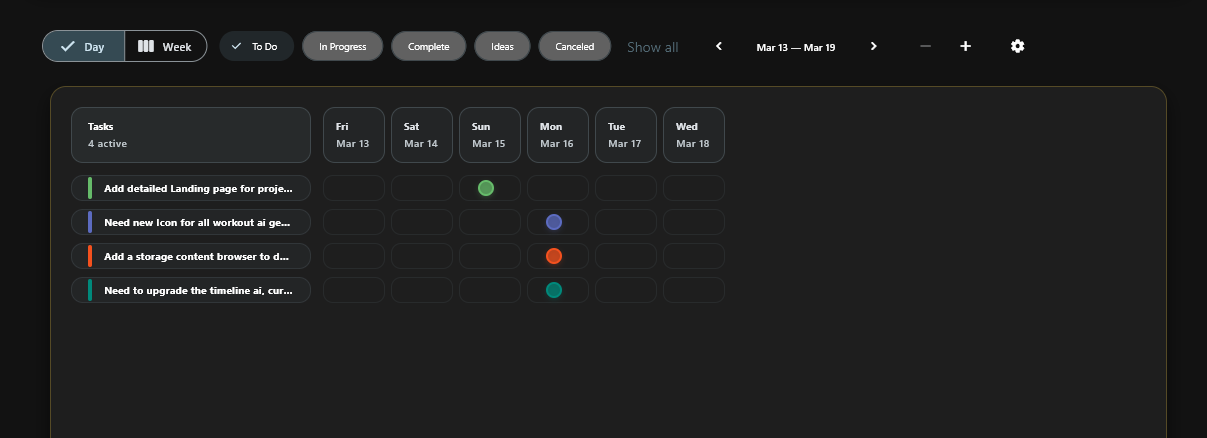Open task Add a storage content browser

pyautogui.click(x=191, y=256)
